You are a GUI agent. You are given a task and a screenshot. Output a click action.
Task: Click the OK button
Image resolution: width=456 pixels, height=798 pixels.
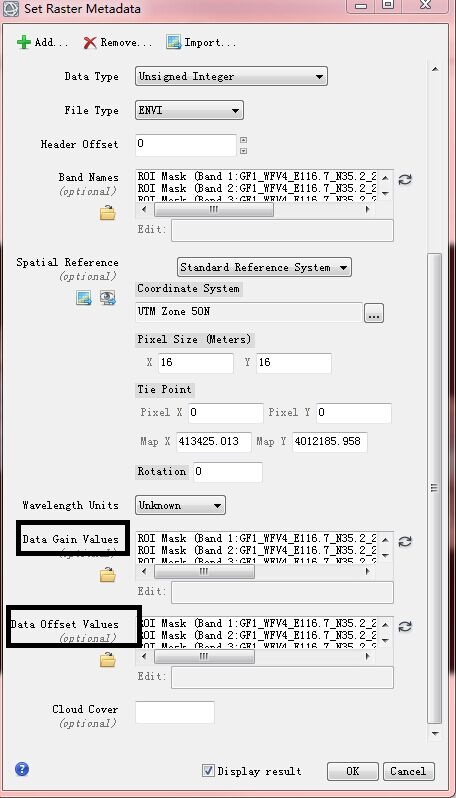[x=352, y=771]
